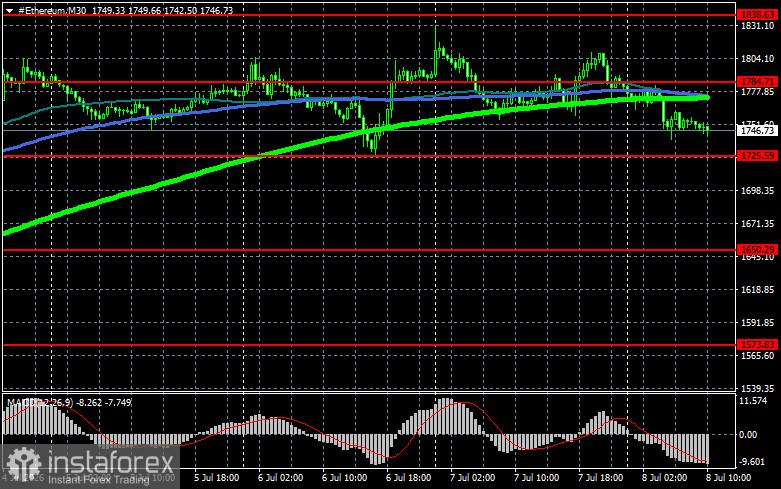Click the 1618.85 price scale value
The image size is (781, 489).
758,290
